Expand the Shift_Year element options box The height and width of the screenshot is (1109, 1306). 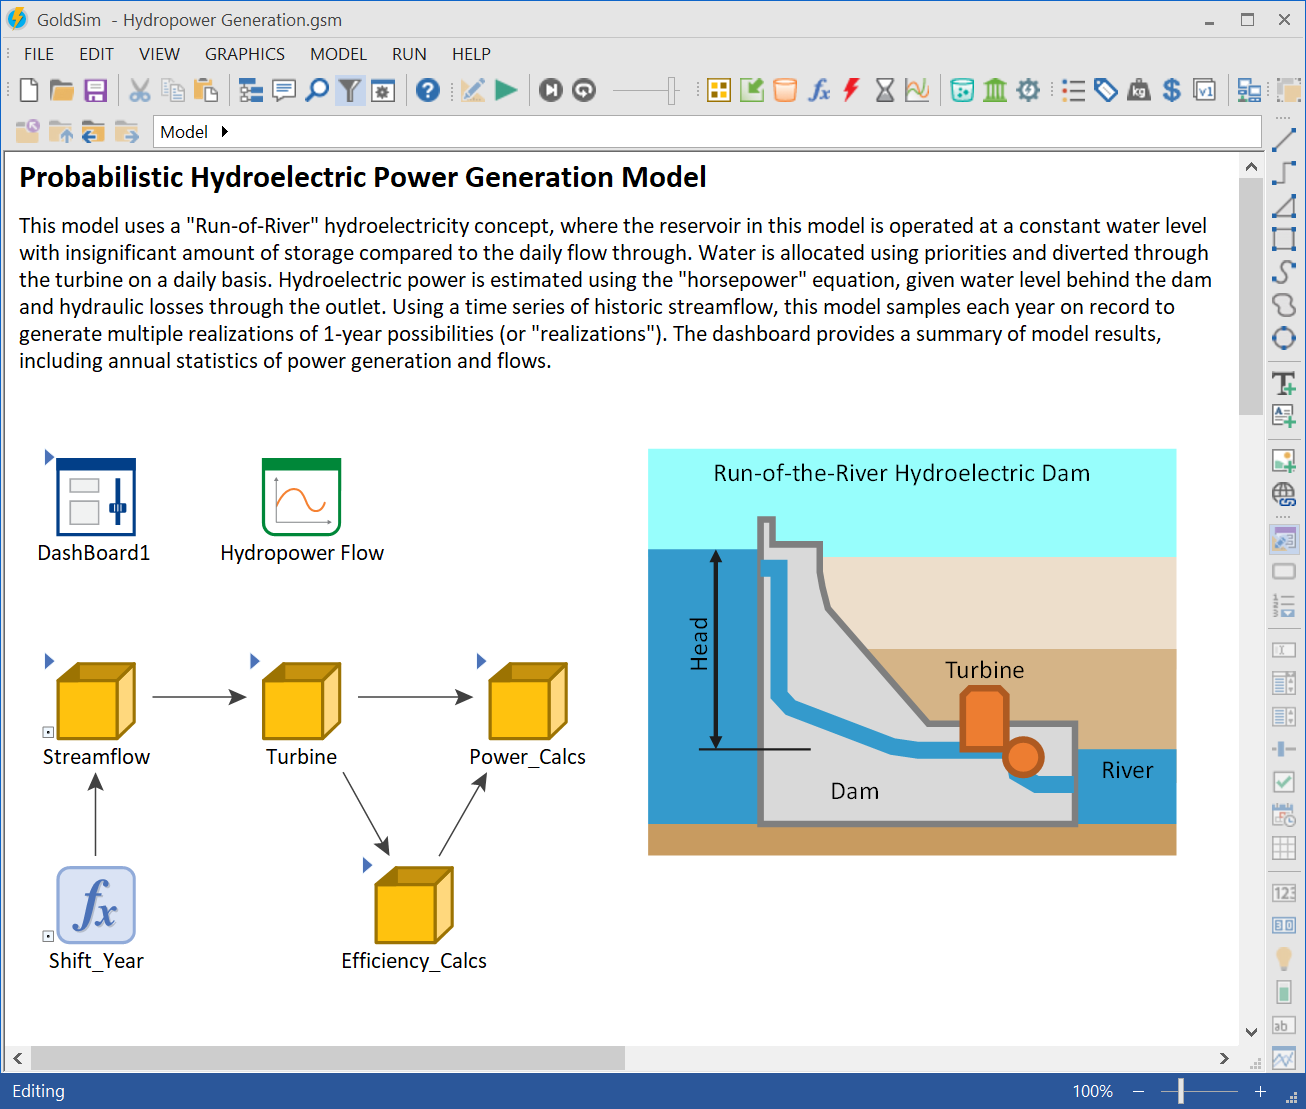[x=47, y=937]
